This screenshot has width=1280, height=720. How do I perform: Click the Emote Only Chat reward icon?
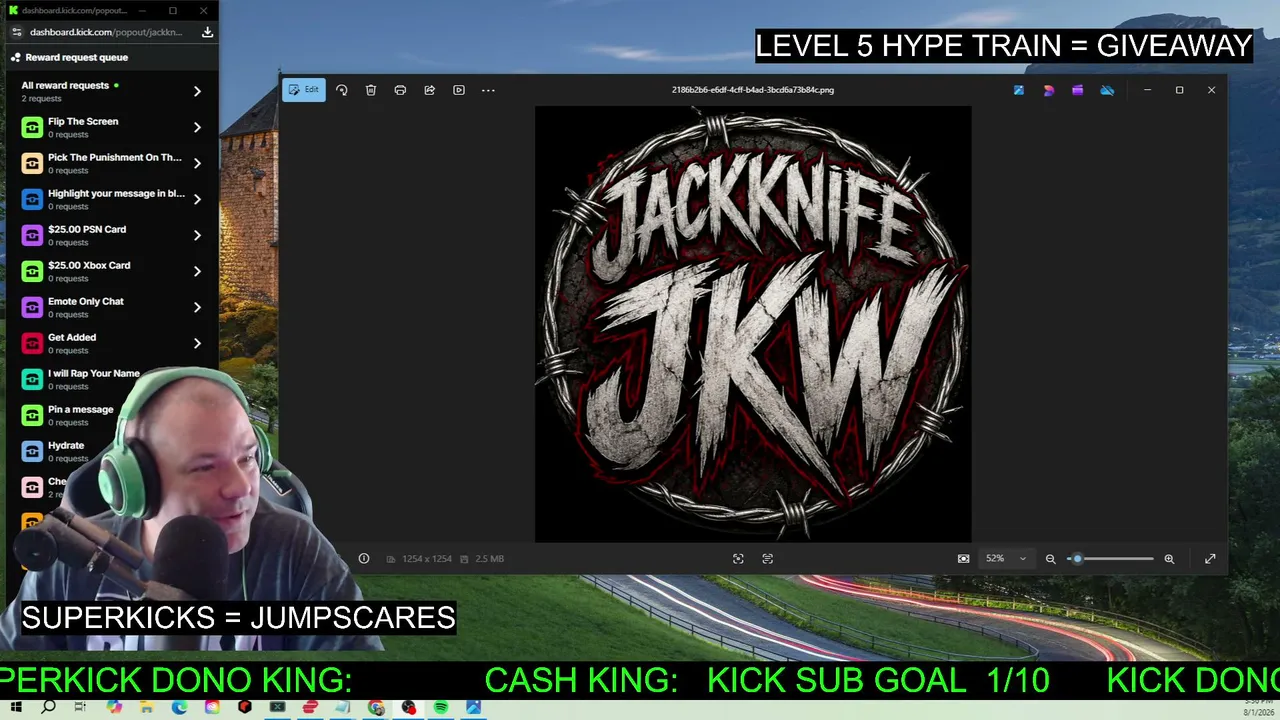click(32, 307)
